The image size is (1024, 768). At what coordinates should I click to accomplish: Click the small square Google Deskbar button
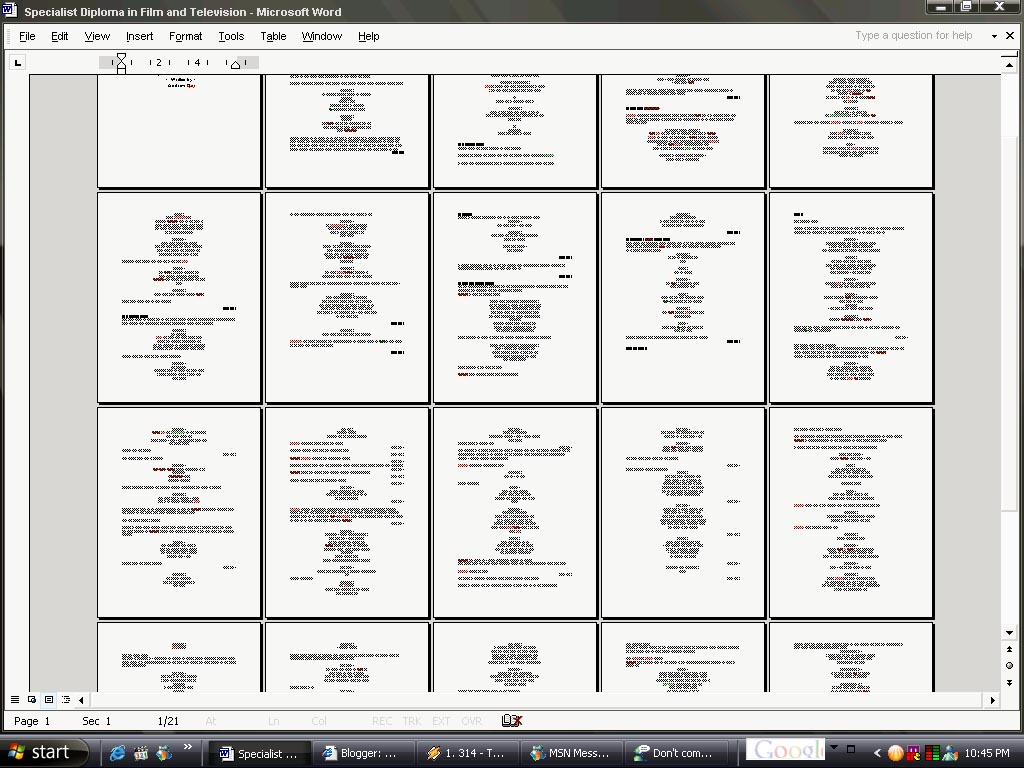click(x=850, y=749)
